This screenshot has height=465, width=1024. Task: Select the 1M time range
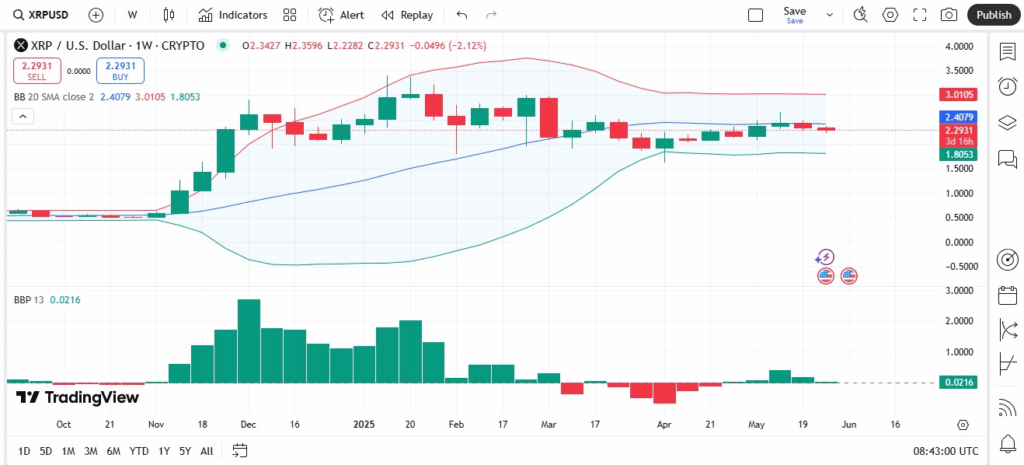(68, 451)
